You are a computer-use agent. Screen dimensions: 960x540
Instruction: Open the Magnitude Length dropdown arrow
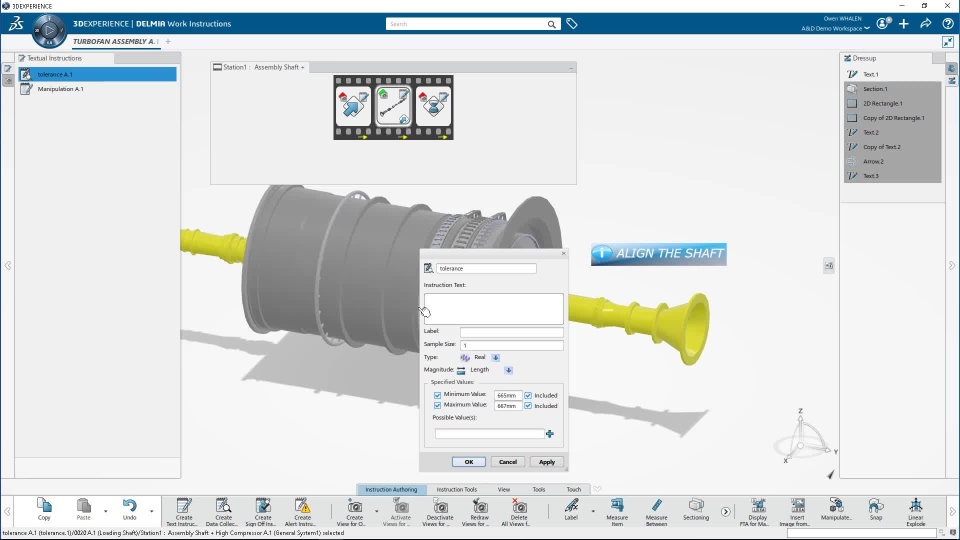(508, 370)
